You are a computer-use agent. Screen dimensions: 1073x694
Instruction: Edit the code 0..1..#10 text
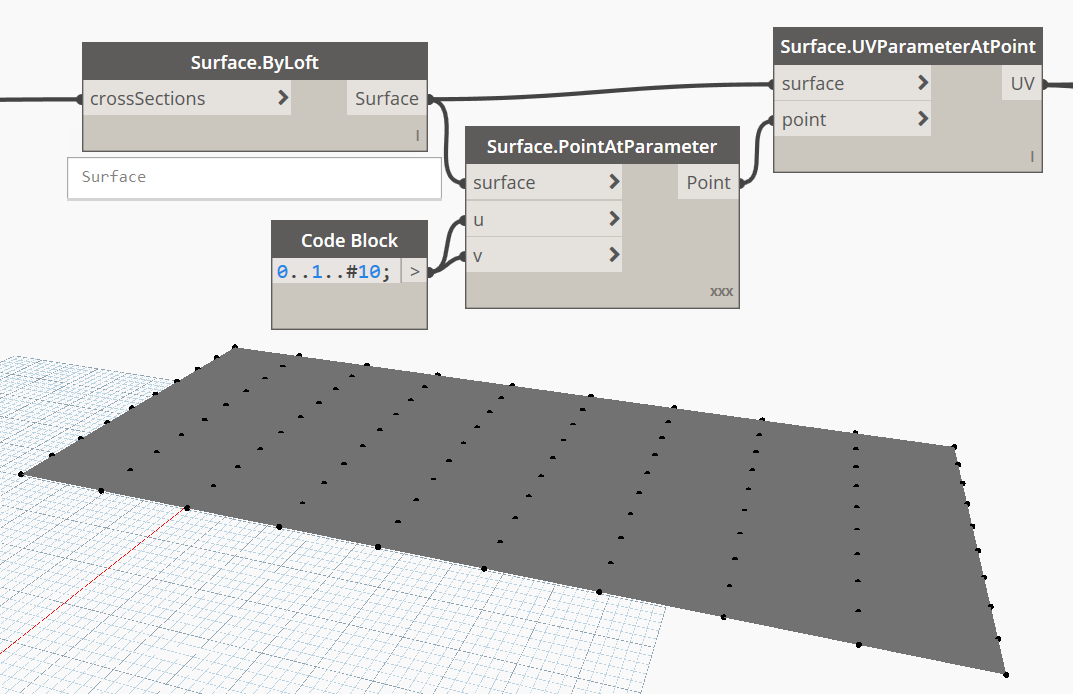click(334, 271)
